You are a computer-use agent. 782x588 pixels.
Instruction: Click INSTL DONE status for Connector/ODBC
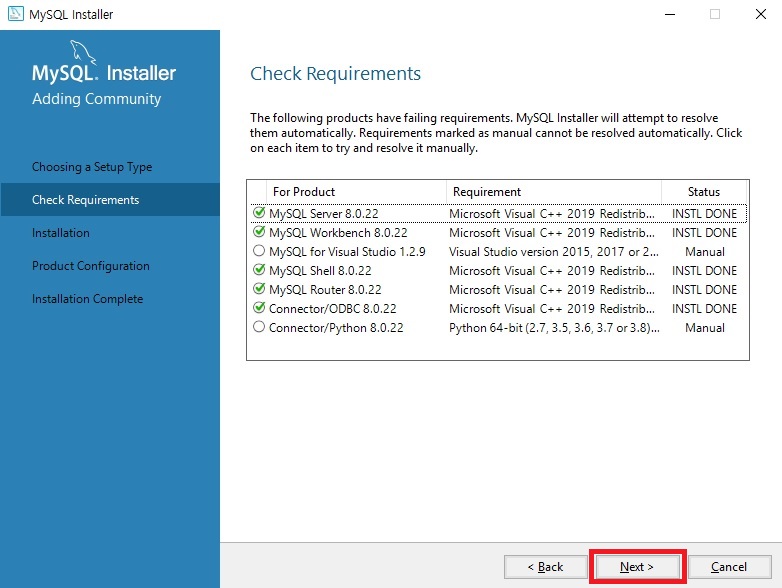704,308
